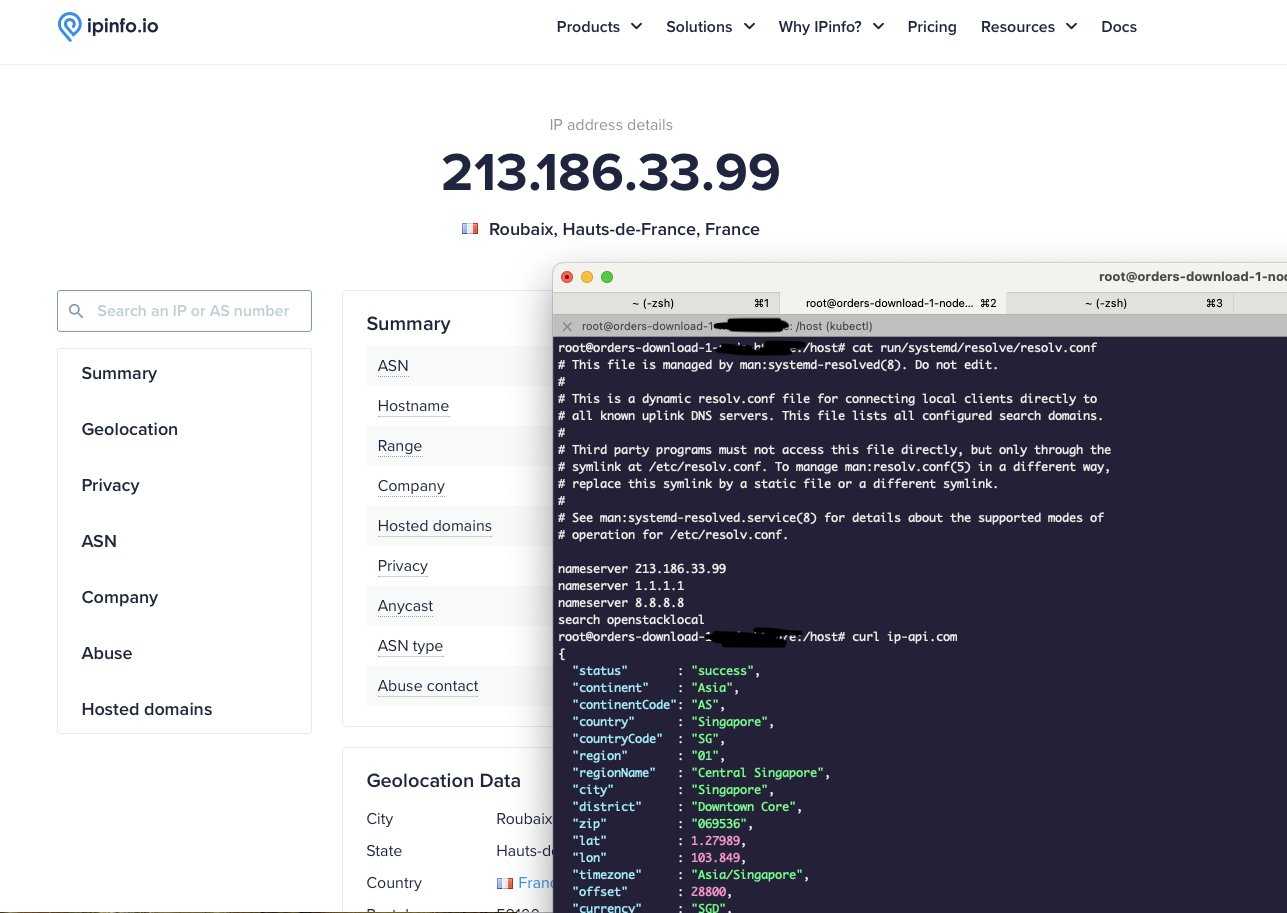Screen dimensions: 1287x913
Task: Click the France flag beside Roubaix
Action: (x=470, y=229)
